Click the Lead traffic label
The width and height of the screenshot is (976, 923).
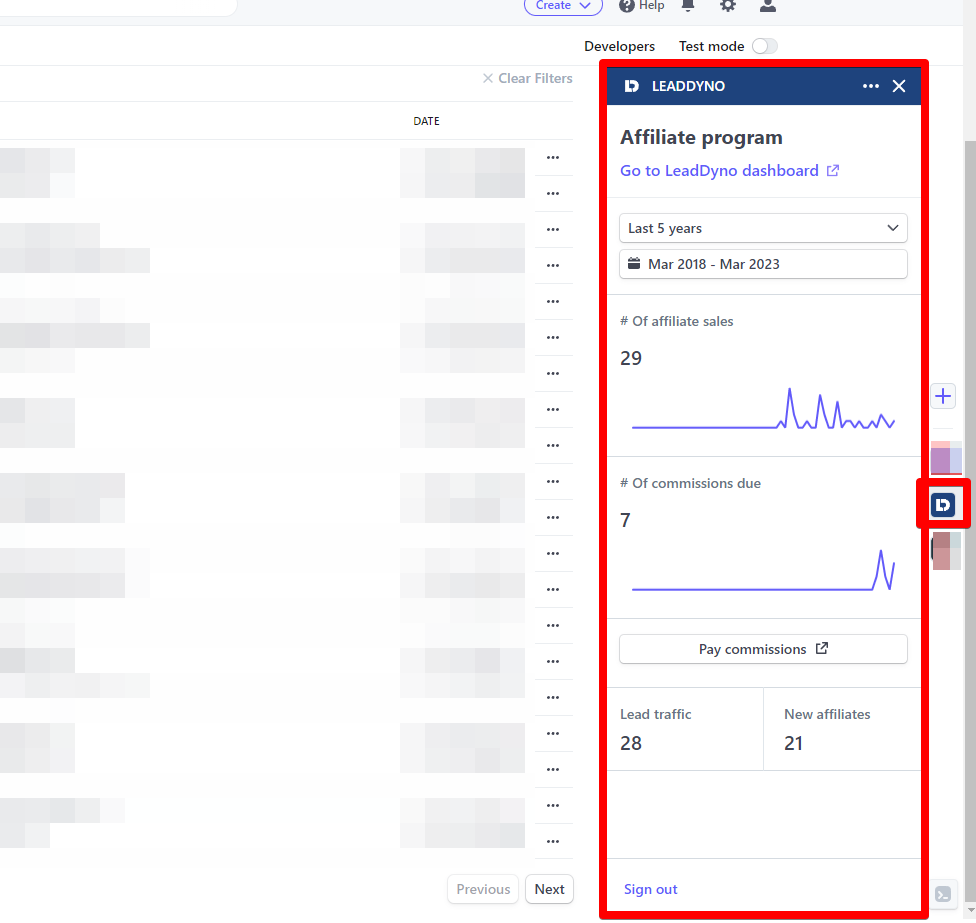click(x=655, y=715)
